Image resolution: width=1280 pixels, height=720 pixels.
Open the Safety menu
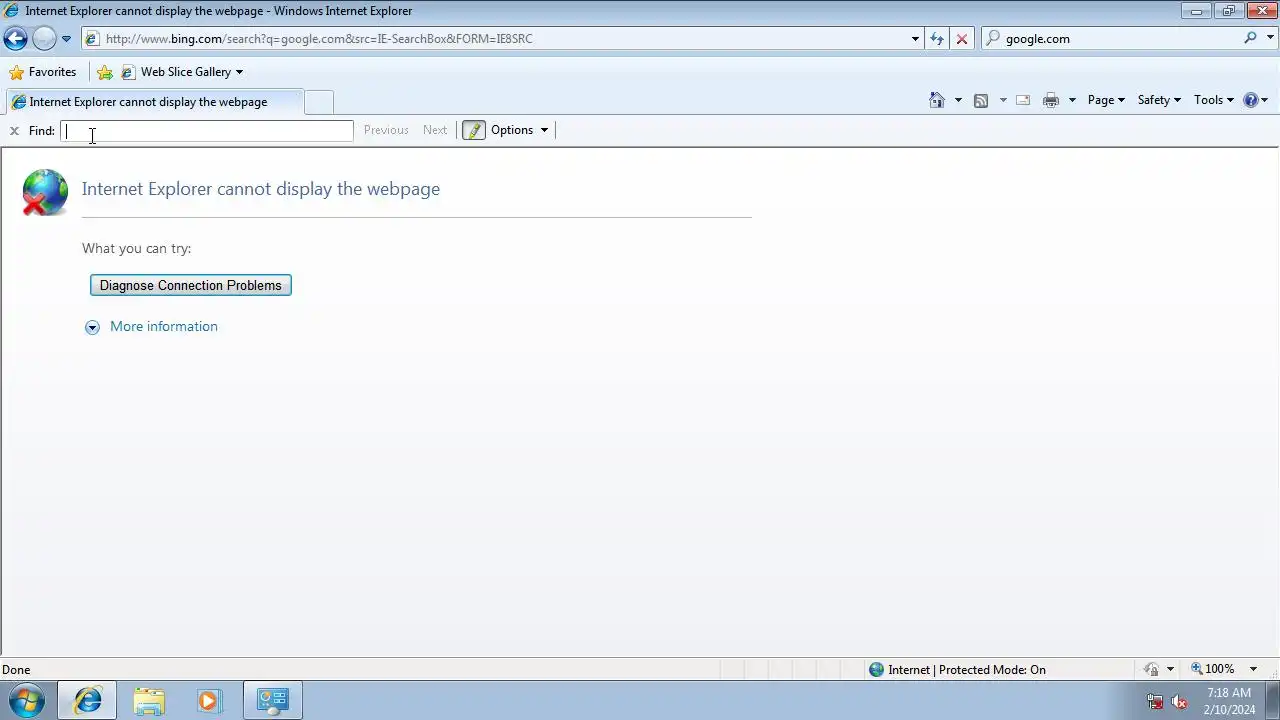[1159, 100]
